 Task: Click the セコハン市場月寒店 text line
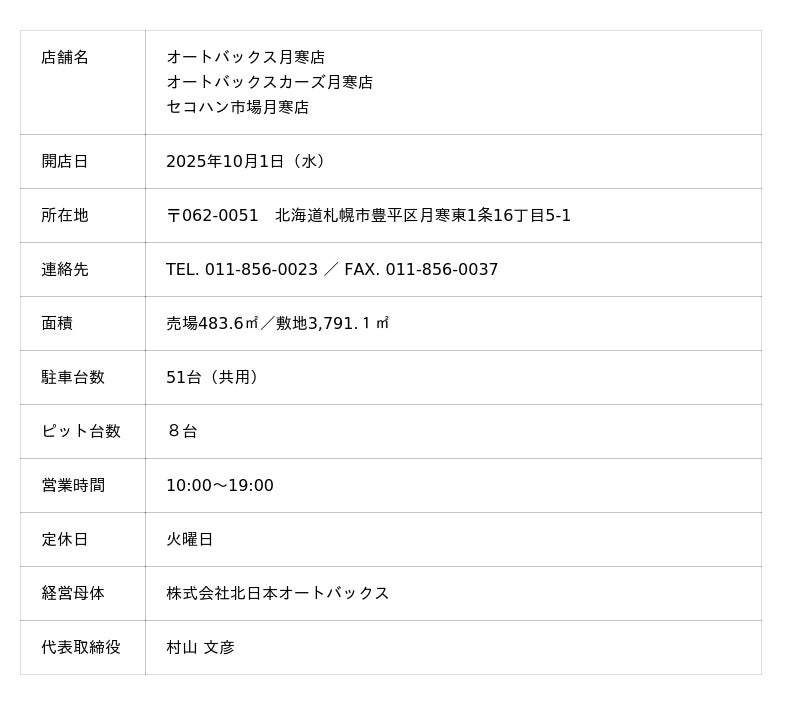coord(237,107)
